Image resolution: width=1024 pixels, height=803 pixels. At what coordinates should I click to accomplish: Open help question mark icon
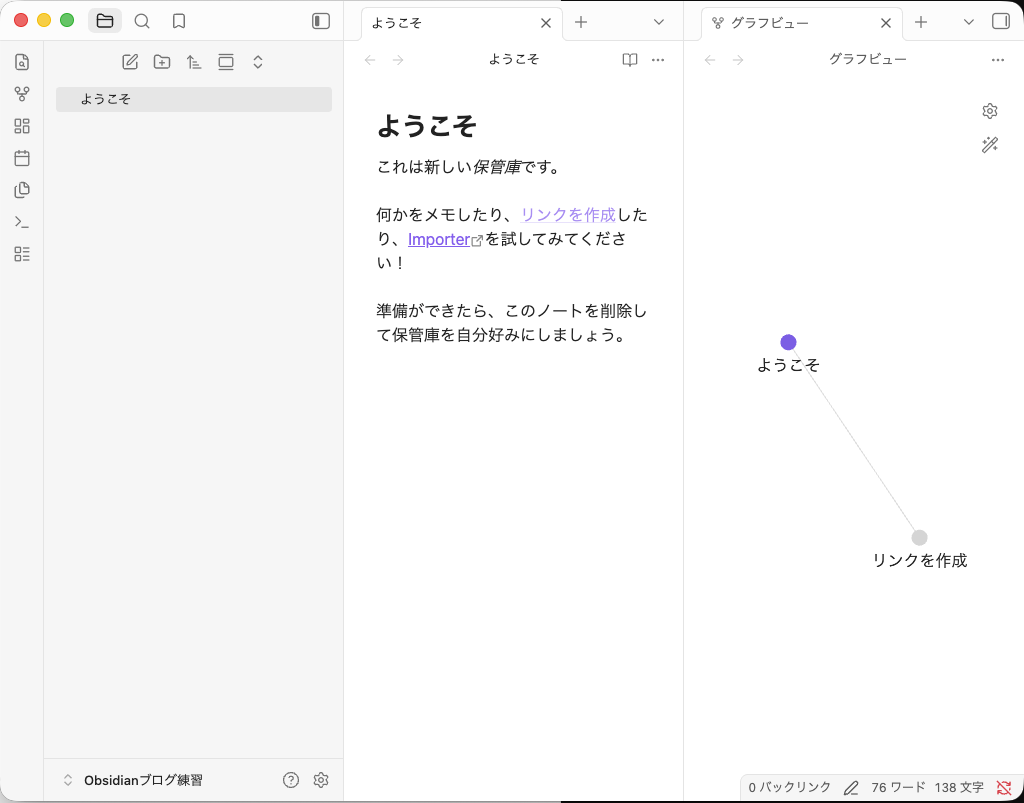point(291,779)
